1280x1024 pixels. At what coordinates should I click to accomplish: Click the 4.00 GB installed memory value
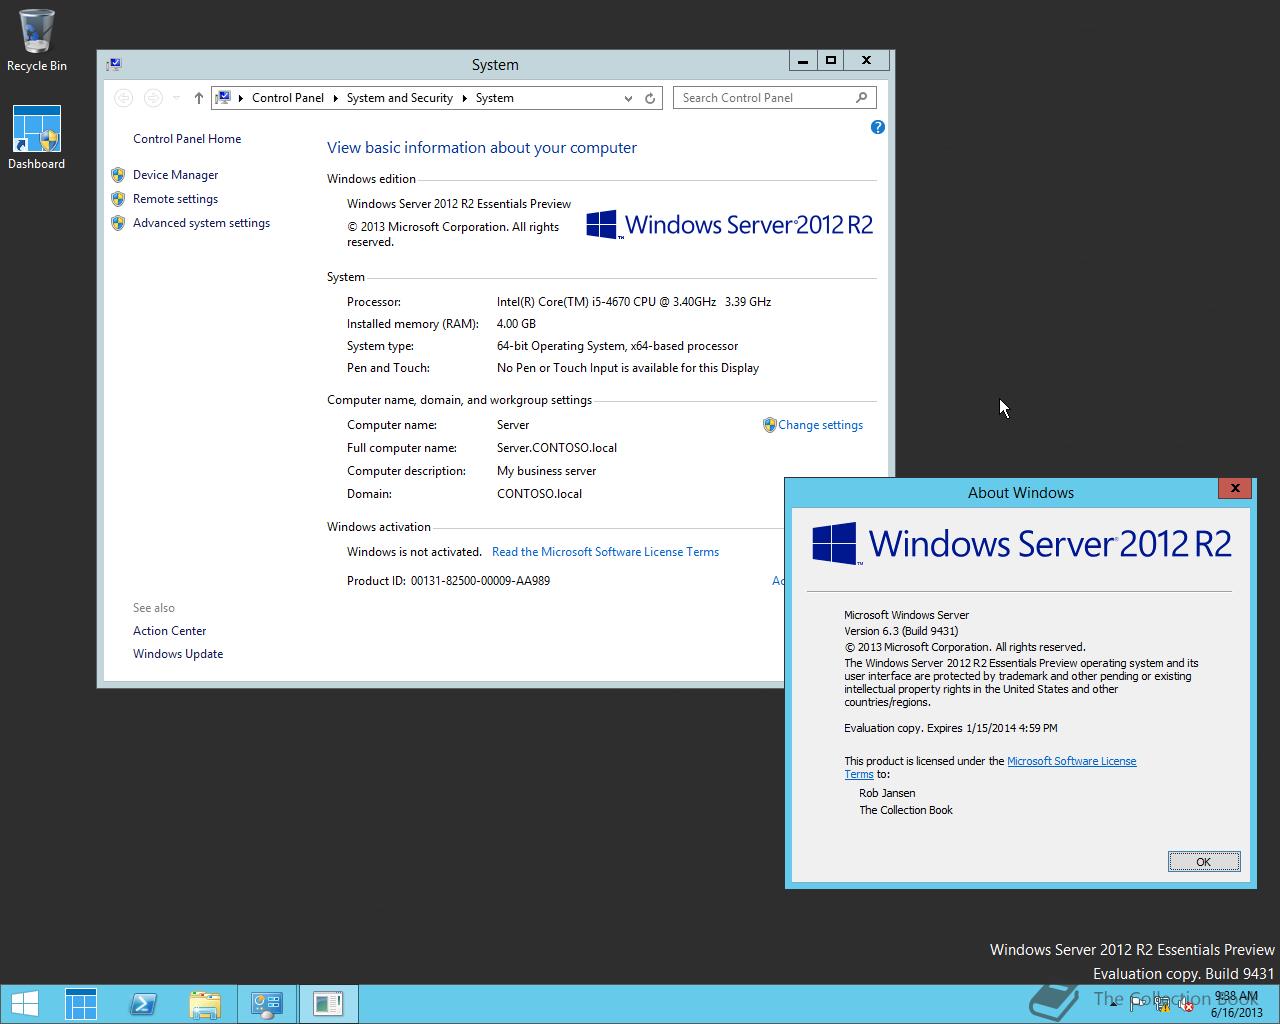pyautogui.click(x=516, y=324)
